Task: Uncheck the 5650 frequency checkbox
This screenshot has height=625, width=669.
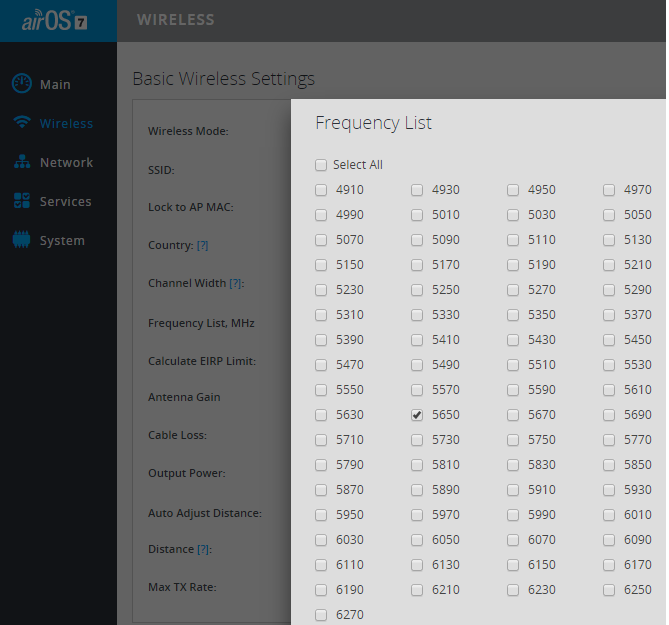Action: (x=417, y=415)
